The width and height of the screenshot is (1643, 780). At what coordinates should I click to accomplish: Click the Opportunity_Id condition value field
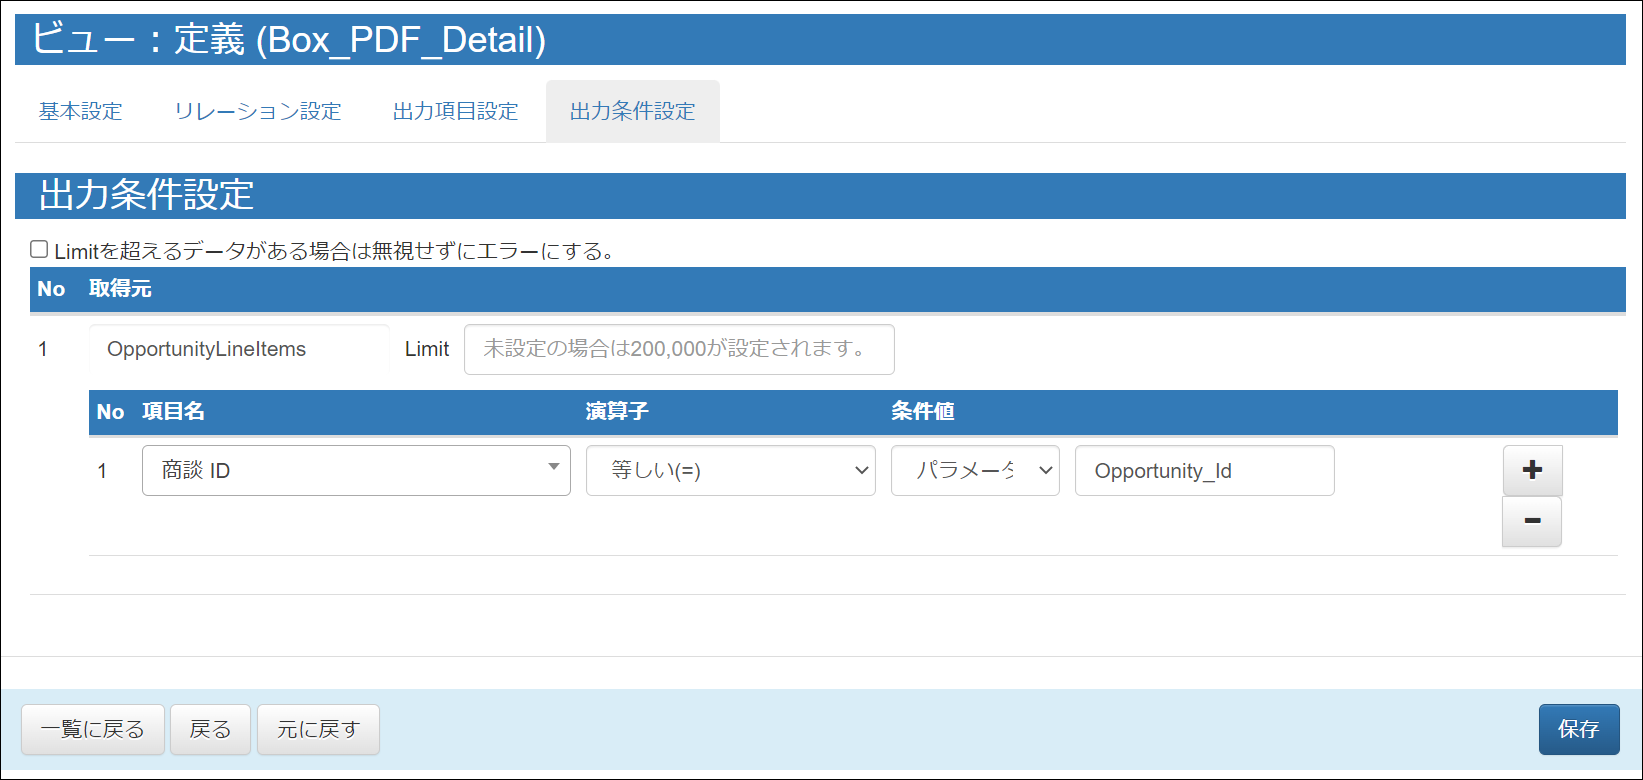click(1204, 470)
